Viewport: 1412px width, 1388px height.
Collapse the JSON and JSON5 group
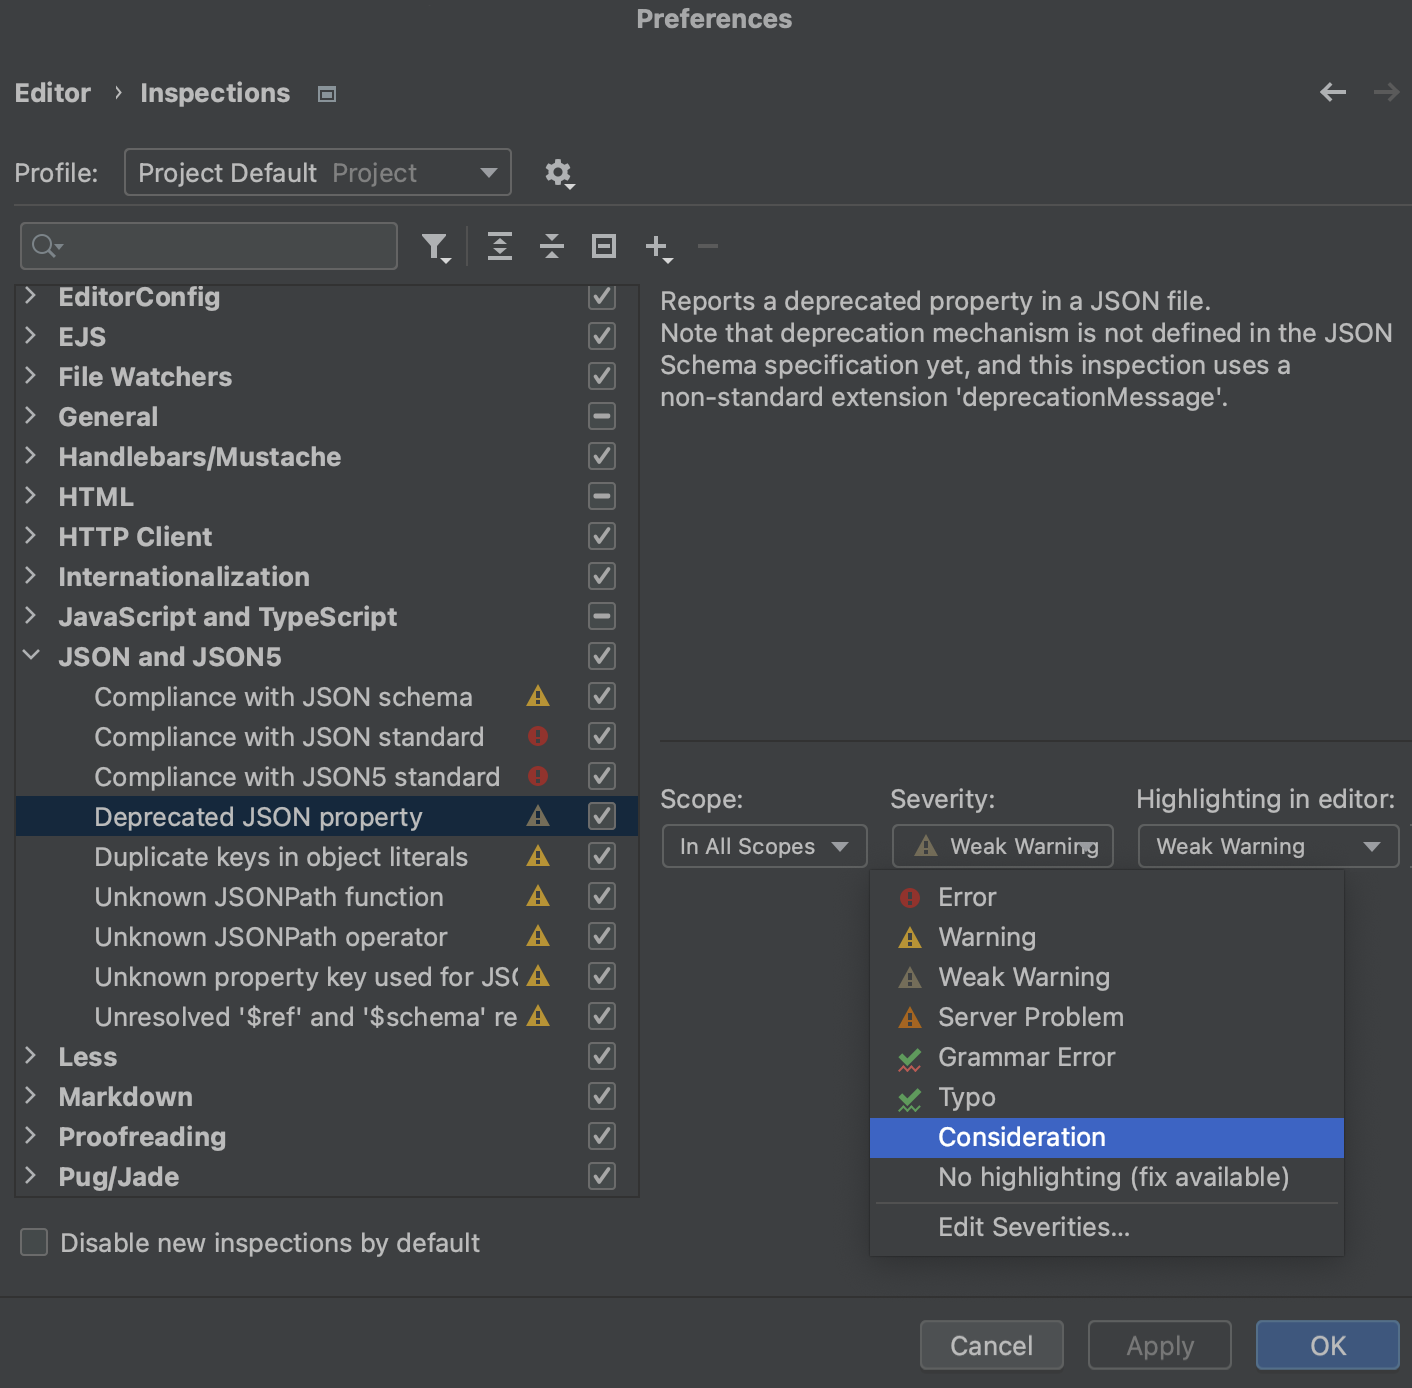tap(31, 656)
